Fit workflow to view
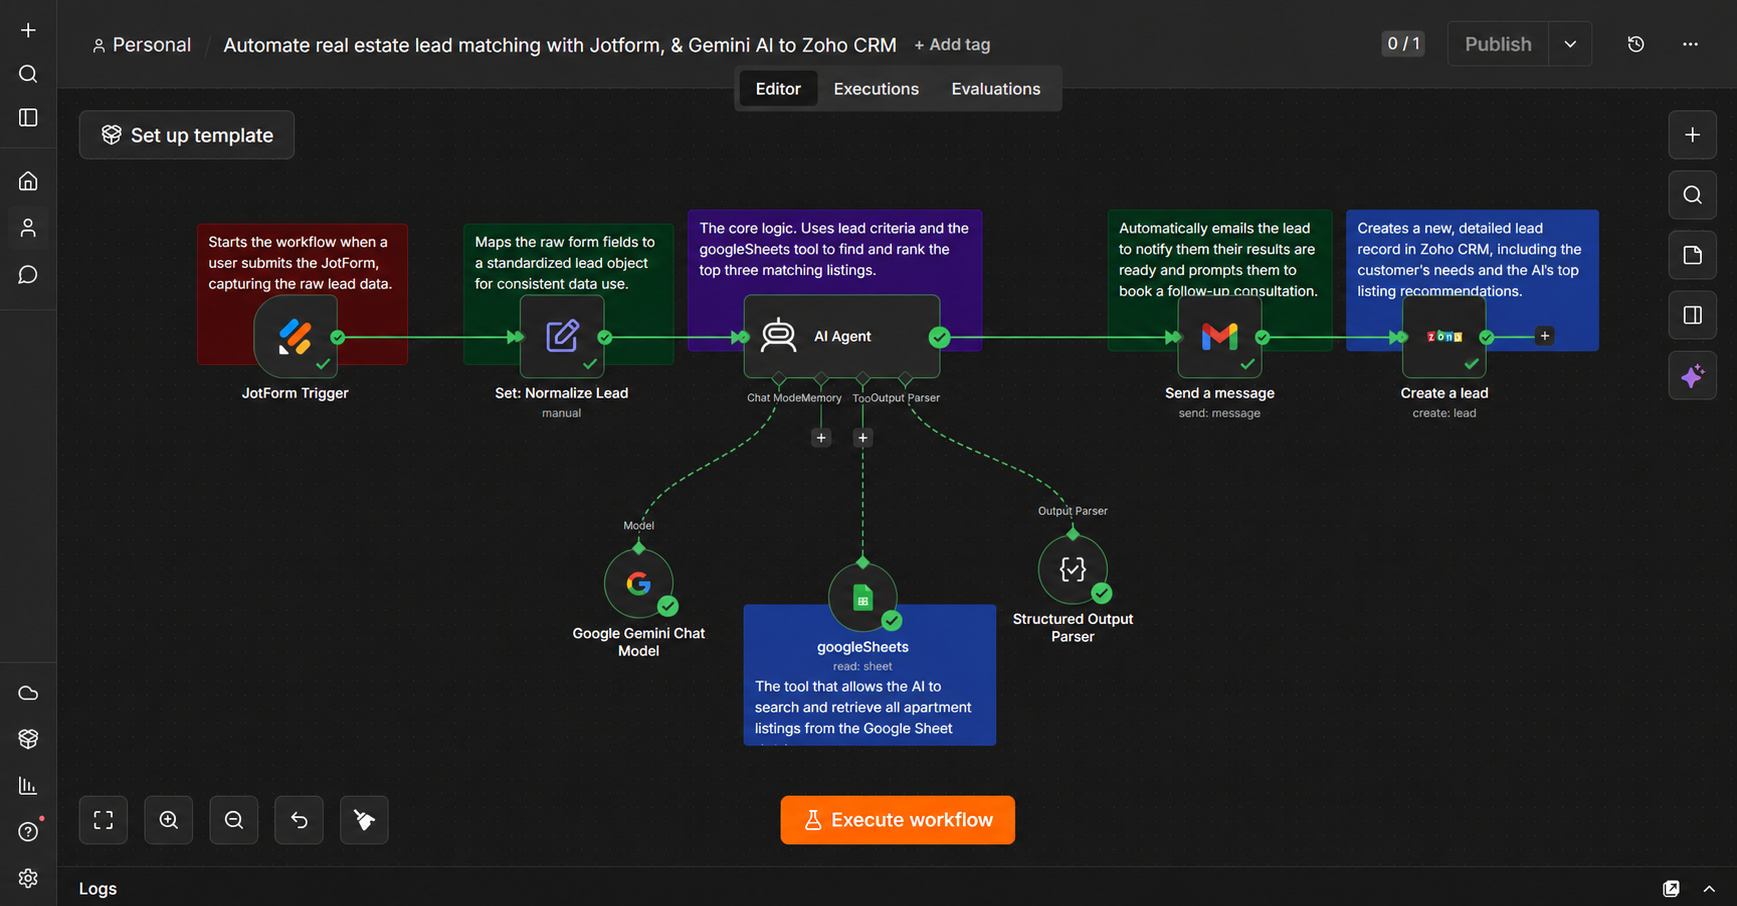 click(x=103, y=820)
